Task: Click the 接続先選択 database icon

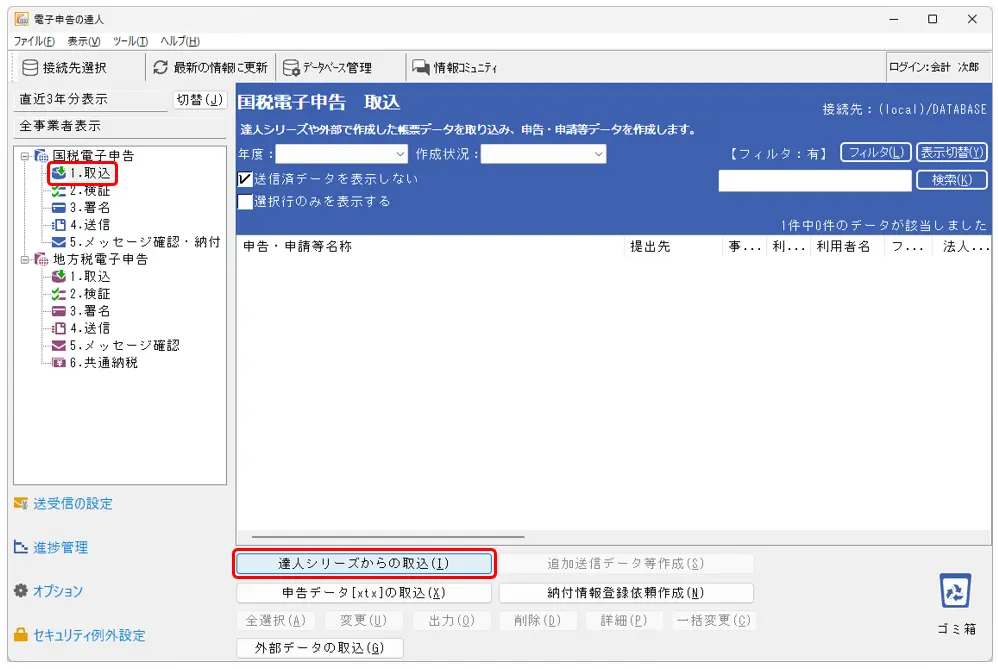Action: (x=30, y=68)
